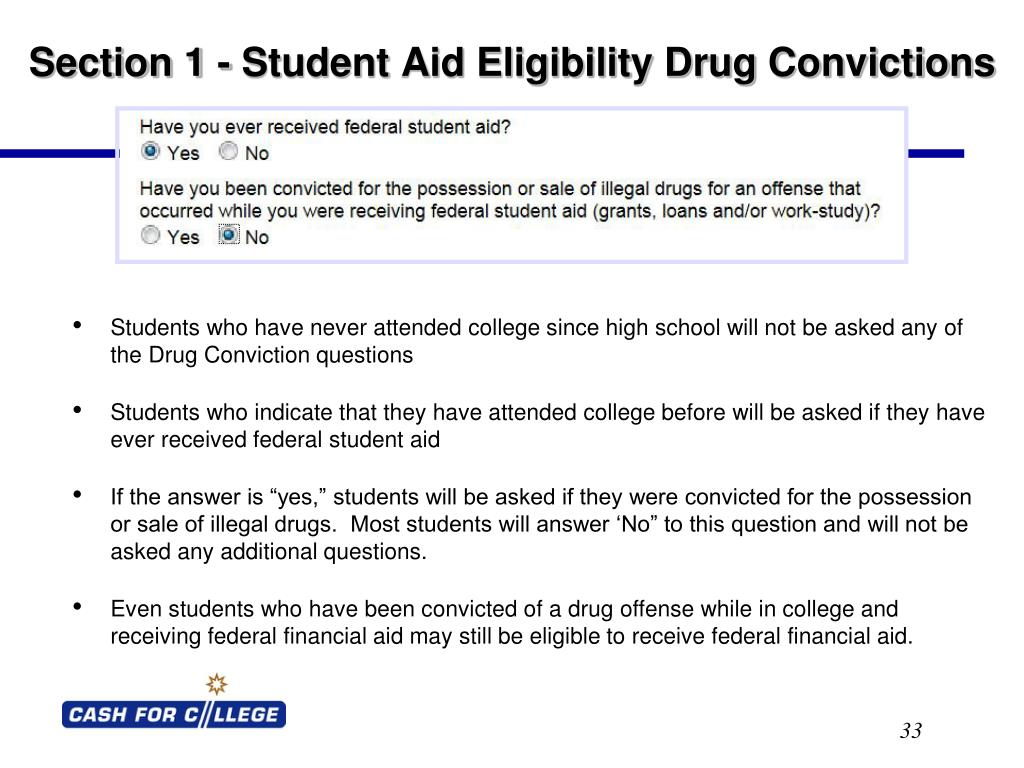Click the Section 1 slide title
The height and width of the screenshot is (768, 1024).
[x=512, y=63]
